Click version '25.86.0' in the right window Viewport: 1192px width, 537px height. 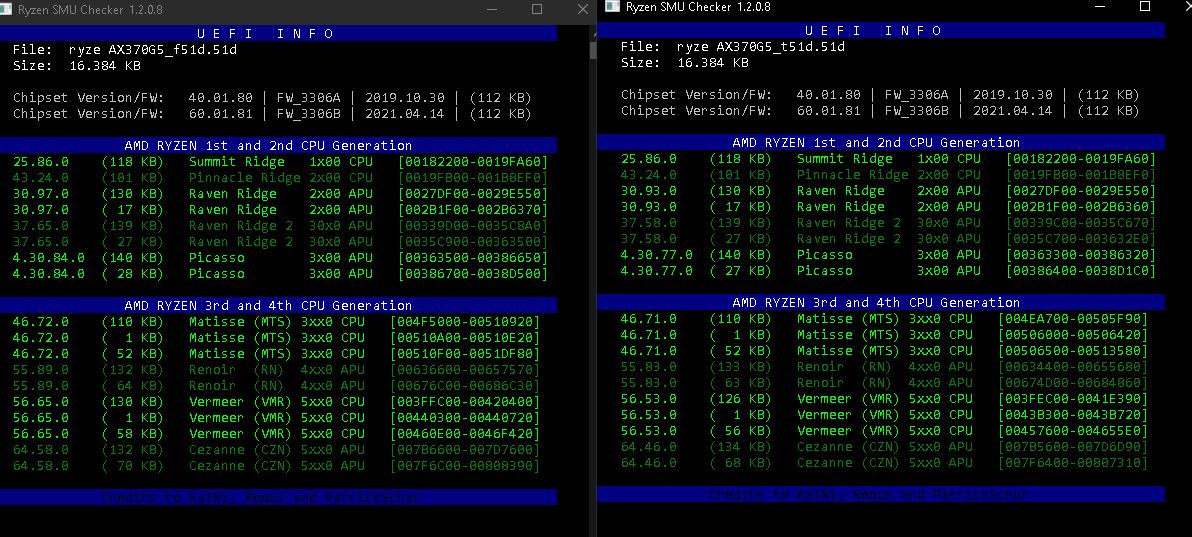point(649,158)
